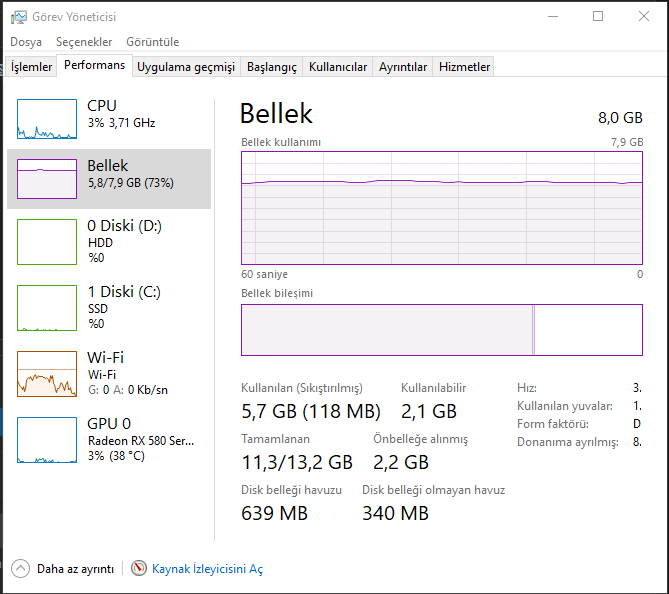Open the Kullanıcılar tab
This screenshot has width=669, height=594.
[x=338, y=67]
